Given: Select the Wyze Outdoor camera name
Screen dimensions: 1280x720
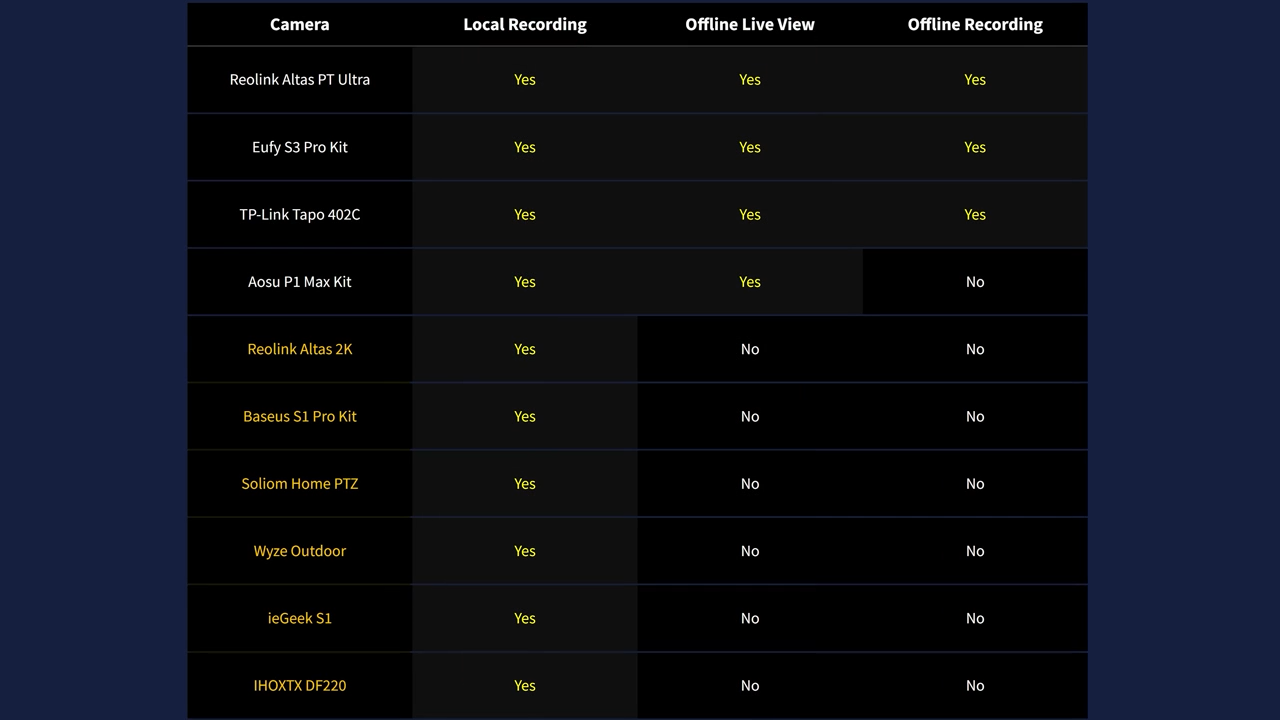Looking at the screenshot, I should [300, 551].
